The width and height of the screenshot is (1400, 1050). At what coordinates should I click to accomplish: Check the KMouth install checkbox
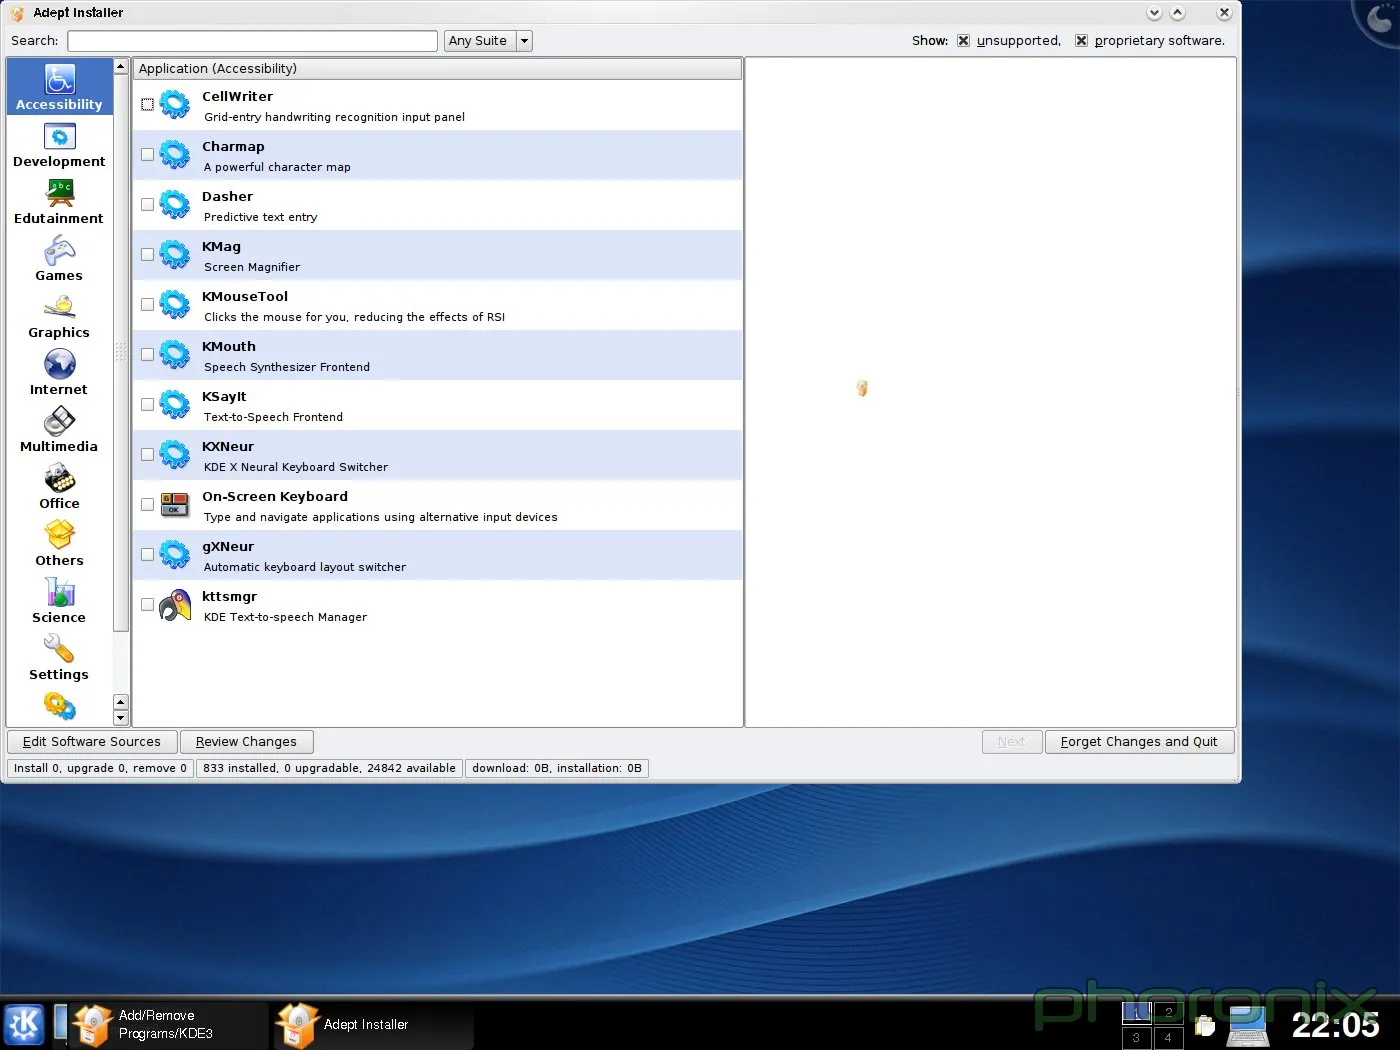coord(147,354)
